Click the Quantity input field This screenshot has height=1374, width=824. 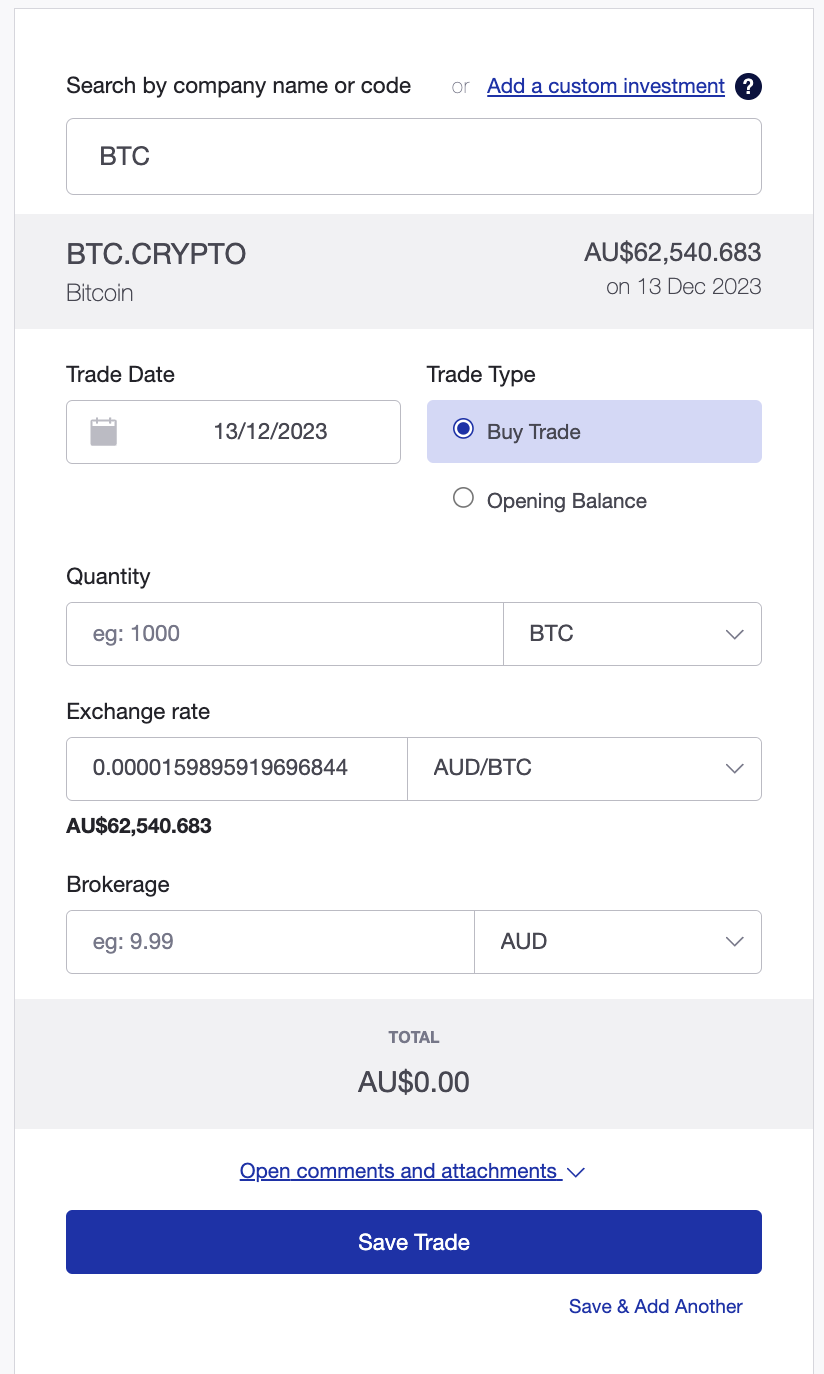284,633
